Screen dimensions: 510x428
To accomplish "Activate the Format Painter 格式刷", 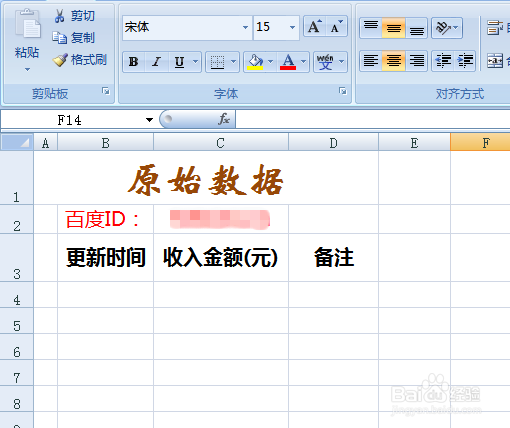I will (79, 60).
